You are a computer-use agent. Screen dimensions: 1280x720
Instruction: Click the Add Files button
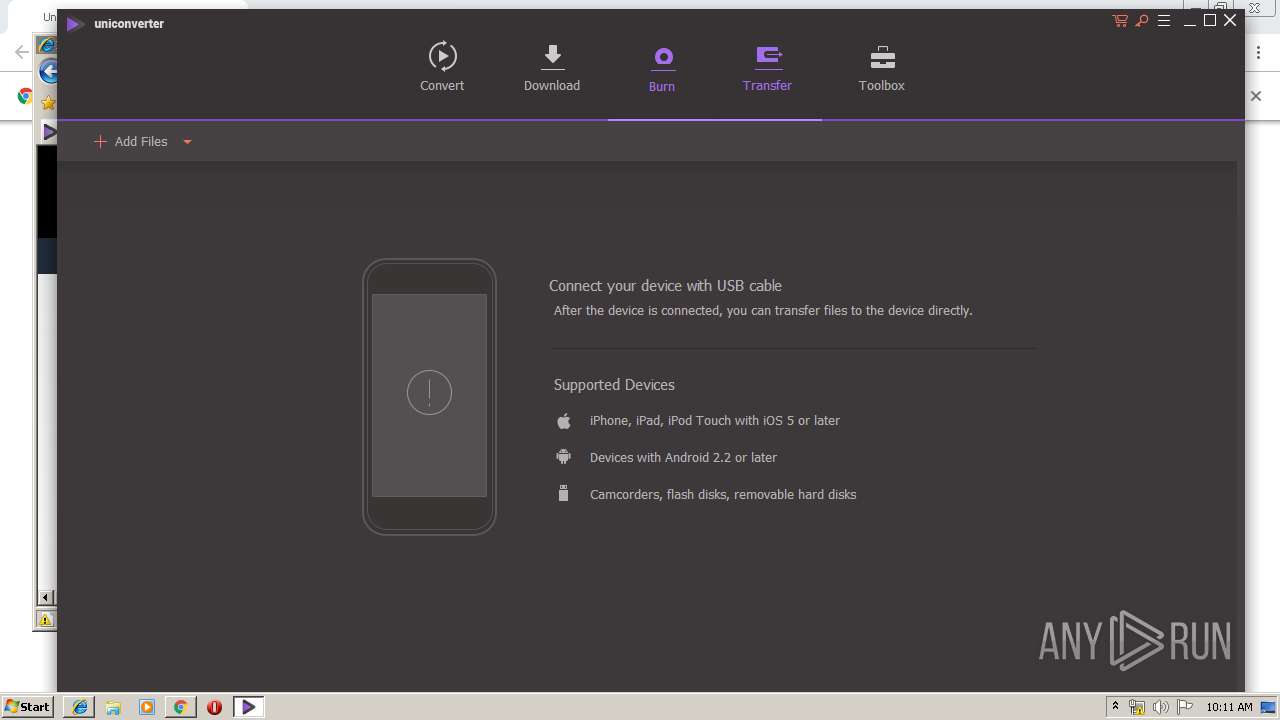(131, 142)
